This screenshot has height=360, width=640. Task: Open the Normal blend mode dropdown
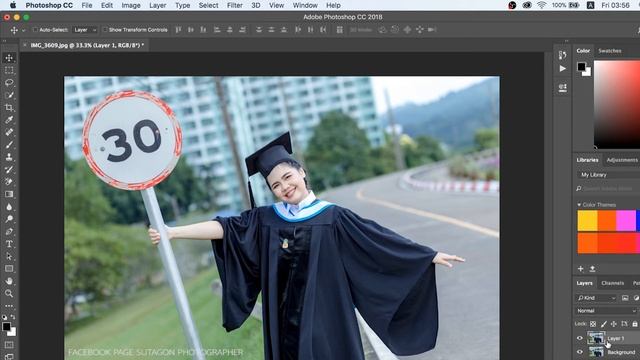(x=607, y=311)
